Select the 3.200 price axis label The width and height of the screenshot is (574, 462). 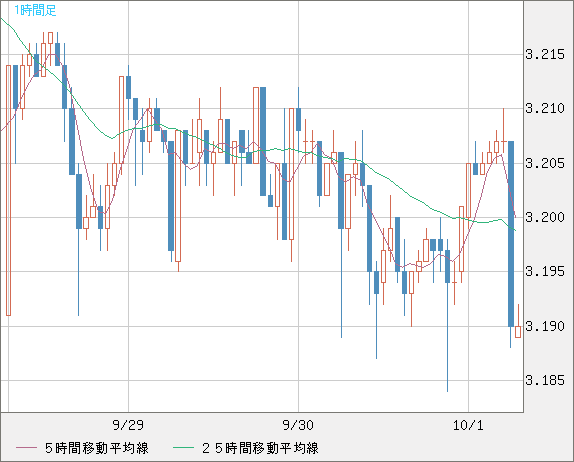click(545, 217)
